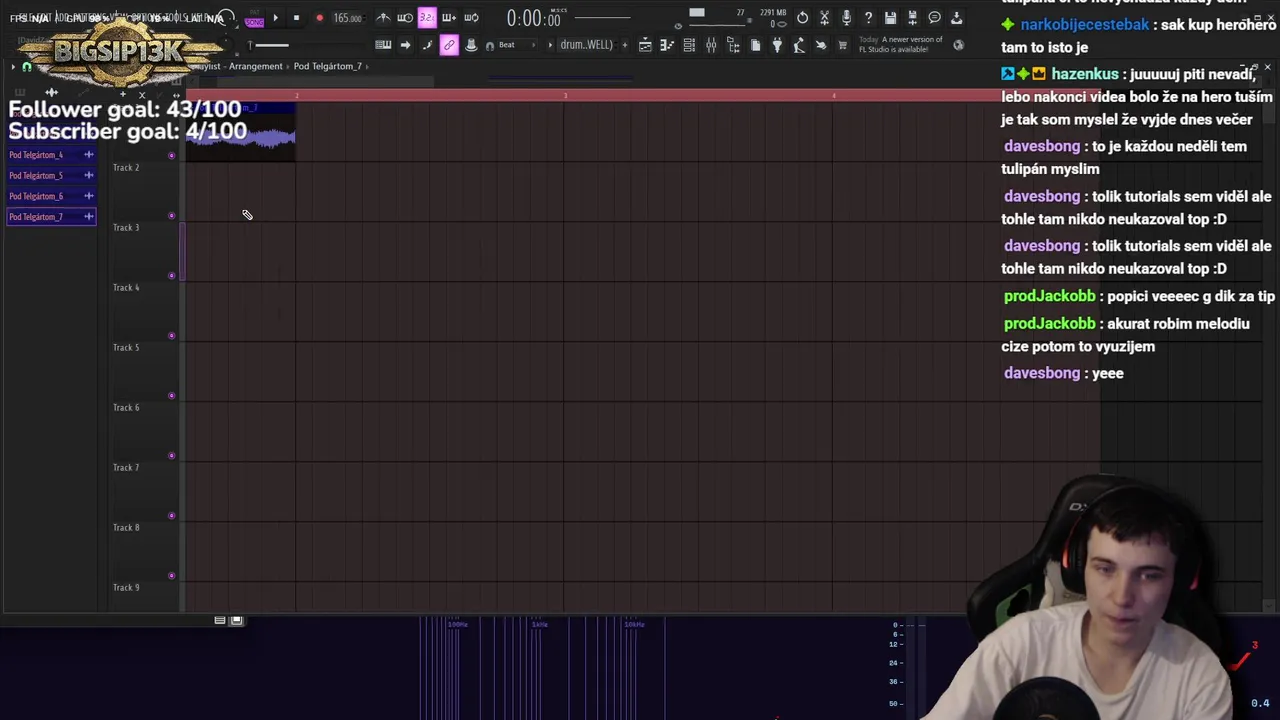
Task: Open the Piano roll view icon
Action: pos(667,45)
